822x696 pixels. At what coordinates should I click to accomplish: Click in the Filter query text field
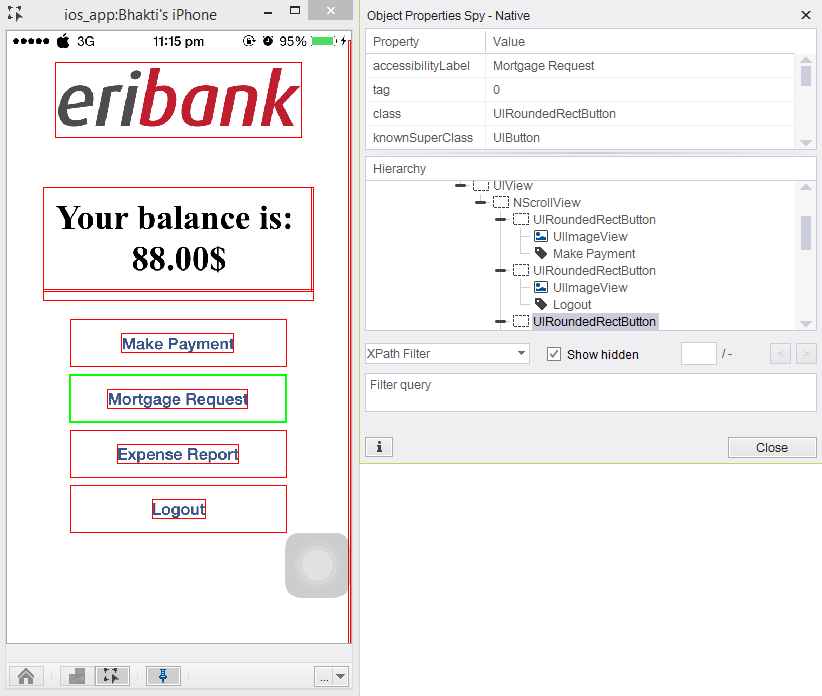590,392
